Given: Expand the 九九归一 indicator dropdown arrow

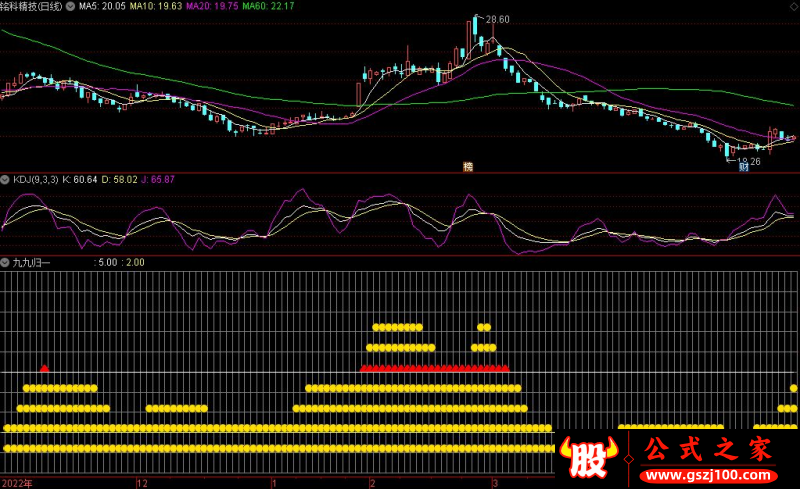Looking at the screenshot, I should pos(5,262).
